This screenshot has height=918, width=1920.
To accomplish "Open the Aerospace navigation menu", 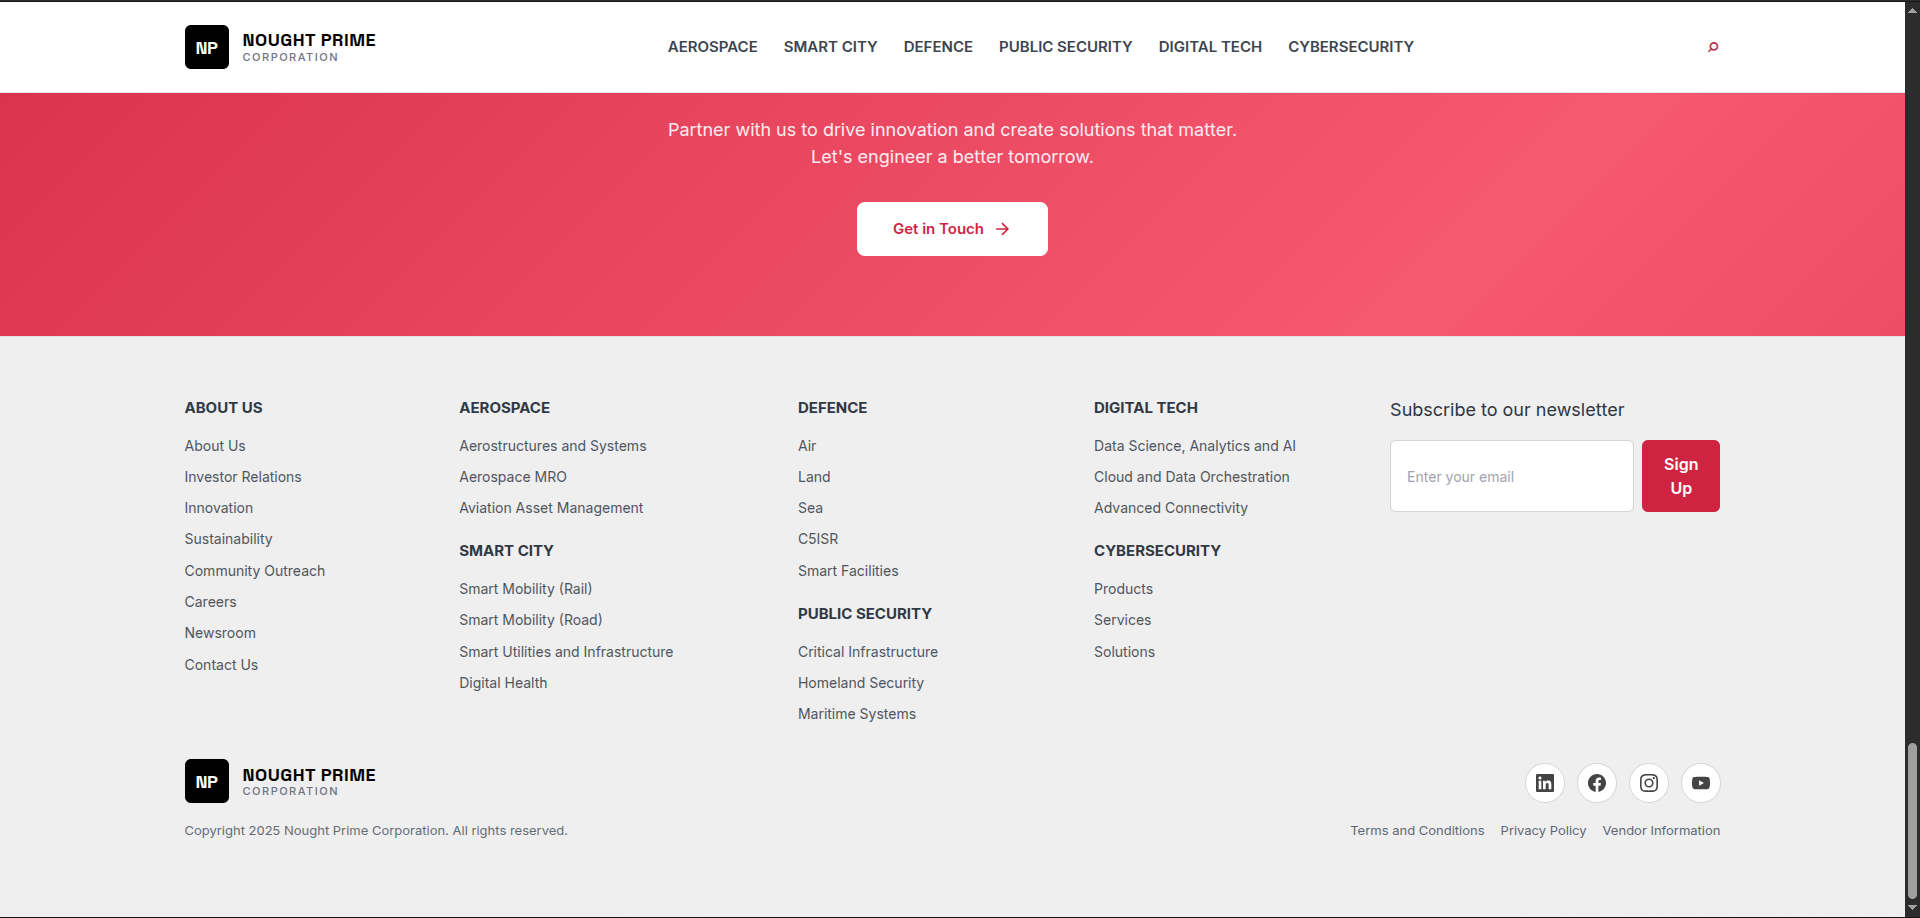I will pyautogui.click(x=712, y=47).
